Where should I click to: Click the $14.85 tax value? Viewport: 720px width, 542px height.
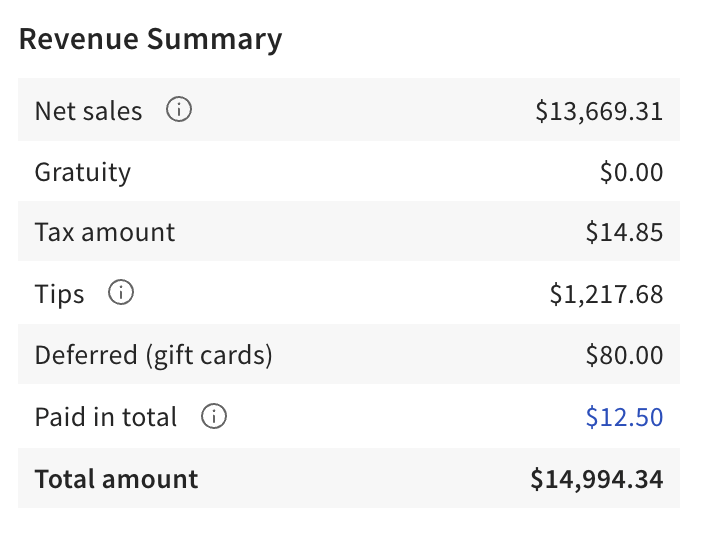click(624, 233)
